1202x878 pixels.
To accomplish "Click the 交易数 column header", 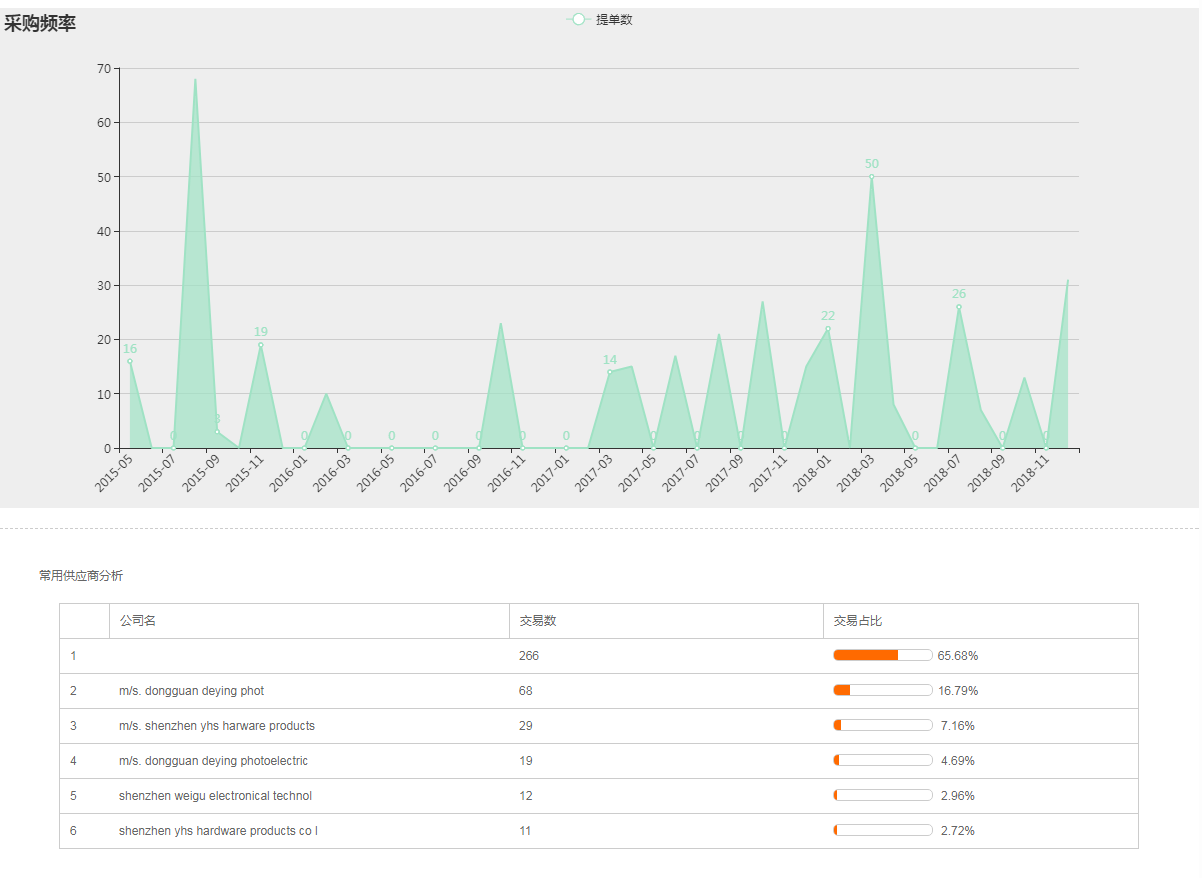I will 538,621.
